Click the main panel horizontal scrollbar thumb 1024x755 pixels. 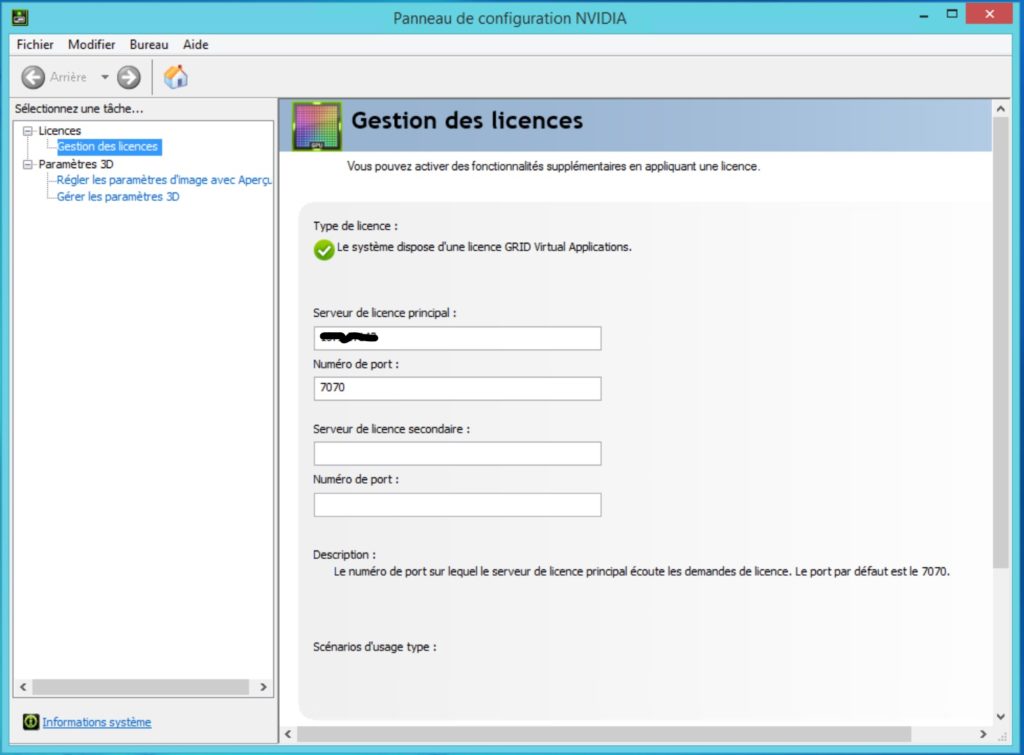[604, 734]
